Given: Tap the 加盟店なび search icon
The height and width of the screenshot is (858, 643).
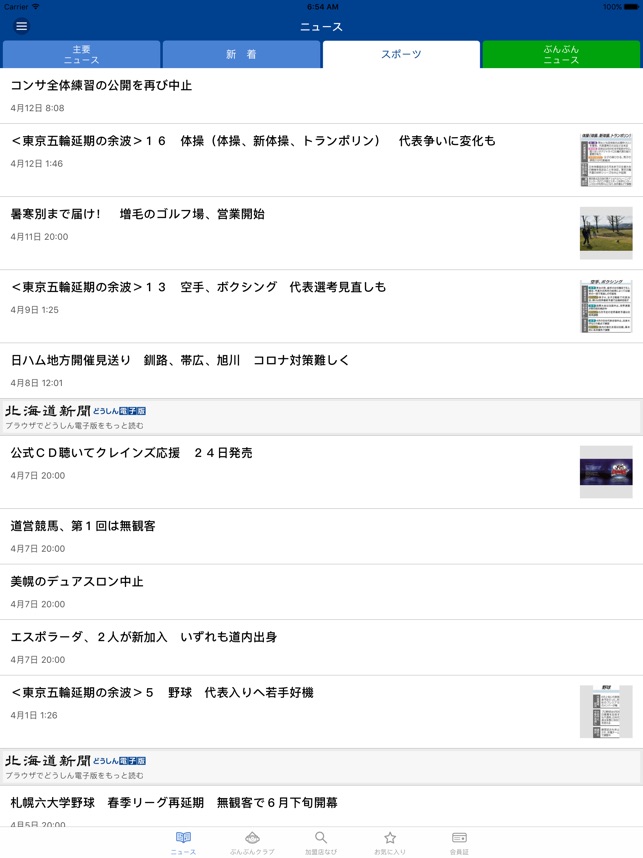Looking at the screenshot, I should tap(321, 843).
